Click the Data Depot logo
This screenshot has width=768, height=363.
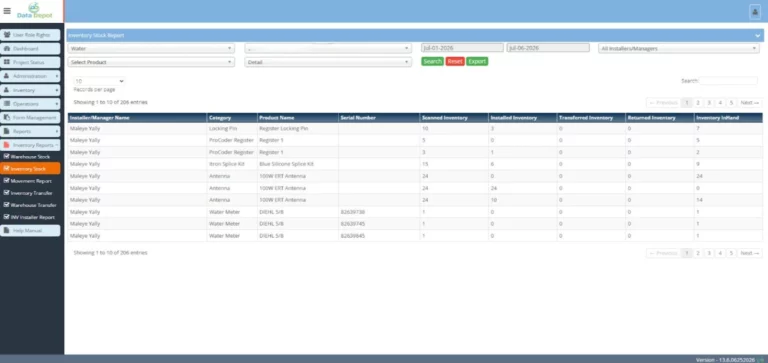[x=34, y=11]
